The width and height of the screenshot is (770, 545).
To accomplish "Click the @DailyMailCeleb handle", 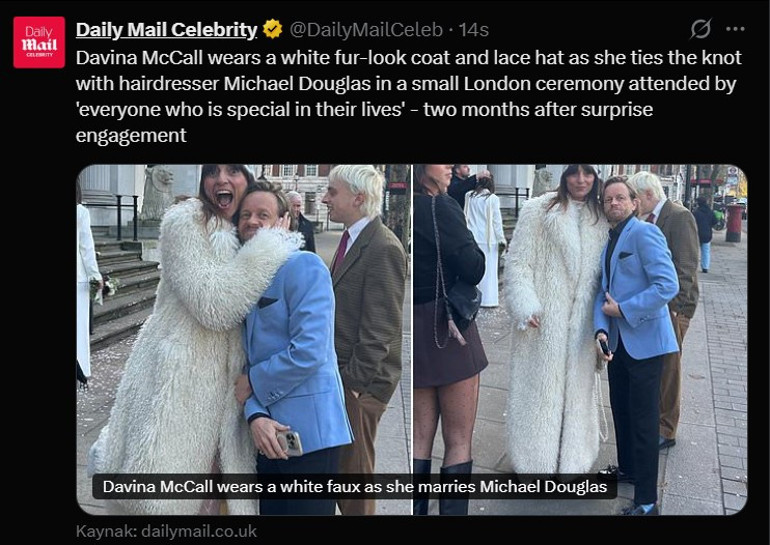I will 366,30.
